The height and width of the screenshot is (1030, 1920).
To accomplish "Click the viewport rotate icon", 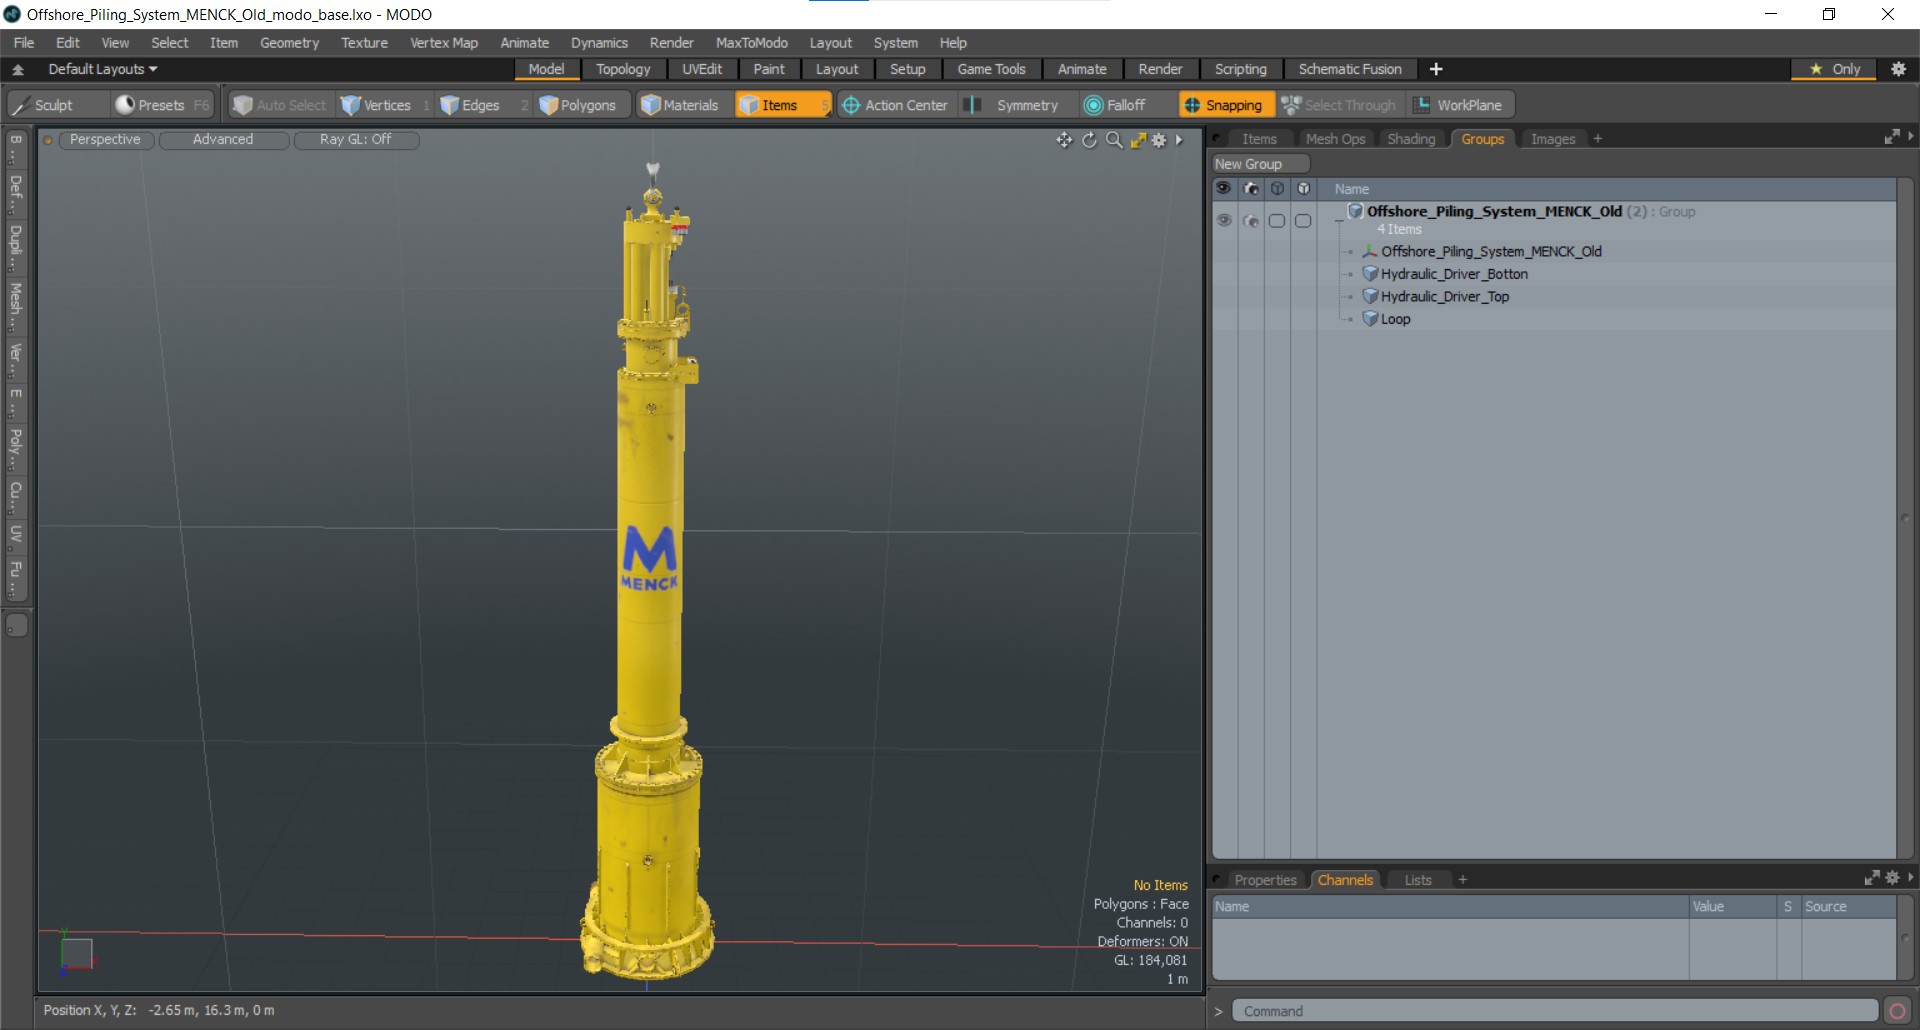I will [1090, 140].
